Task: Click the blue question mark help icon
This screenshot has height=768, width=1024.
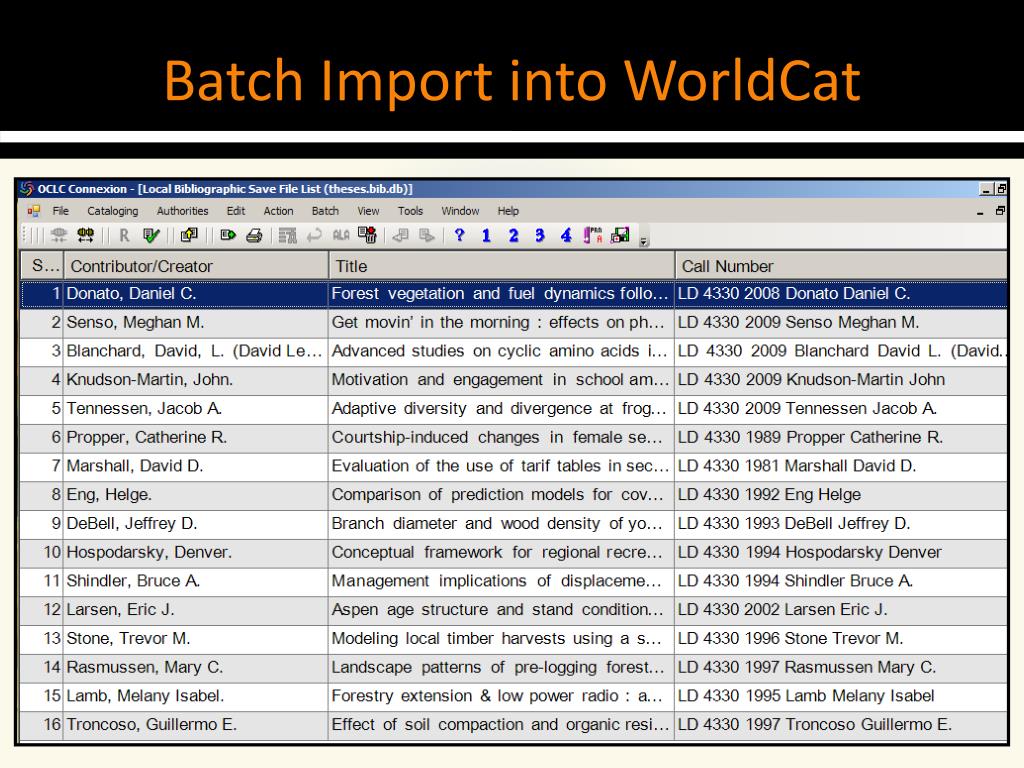Action: point(460,235)
